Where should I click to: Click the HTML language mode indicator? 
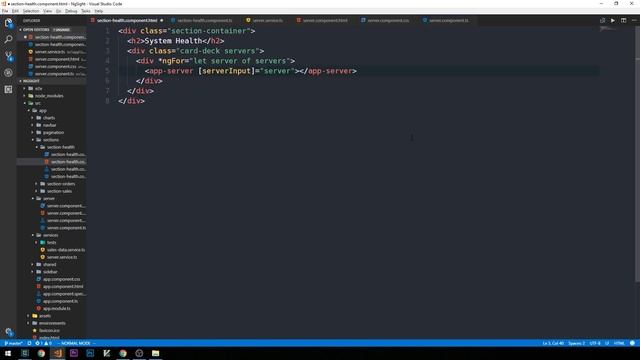[619, 343]
